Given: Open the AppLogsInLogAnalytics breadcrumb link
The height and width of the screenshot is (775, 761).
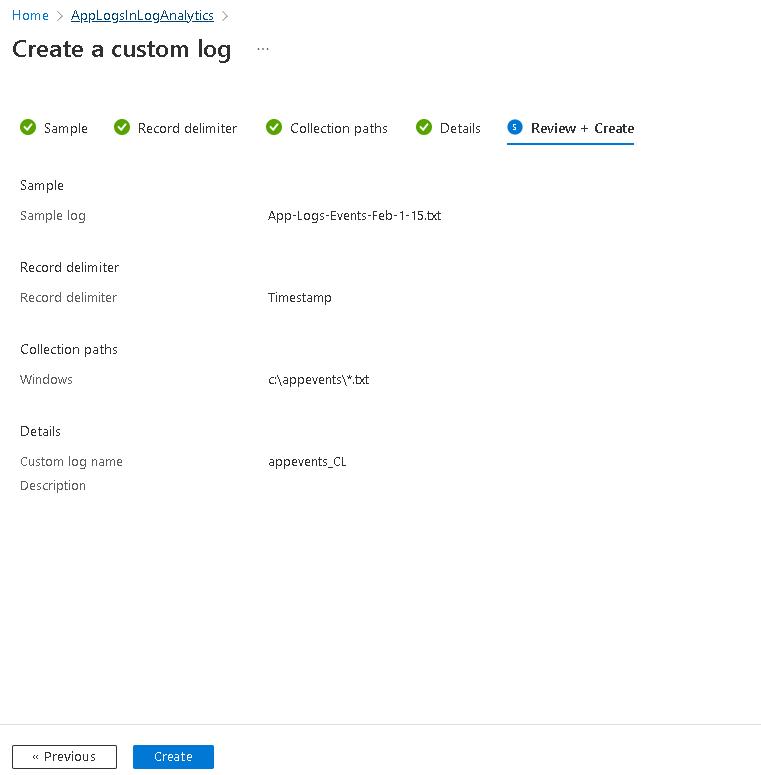Looking at the screenshot, I should (x=142, y=16).
